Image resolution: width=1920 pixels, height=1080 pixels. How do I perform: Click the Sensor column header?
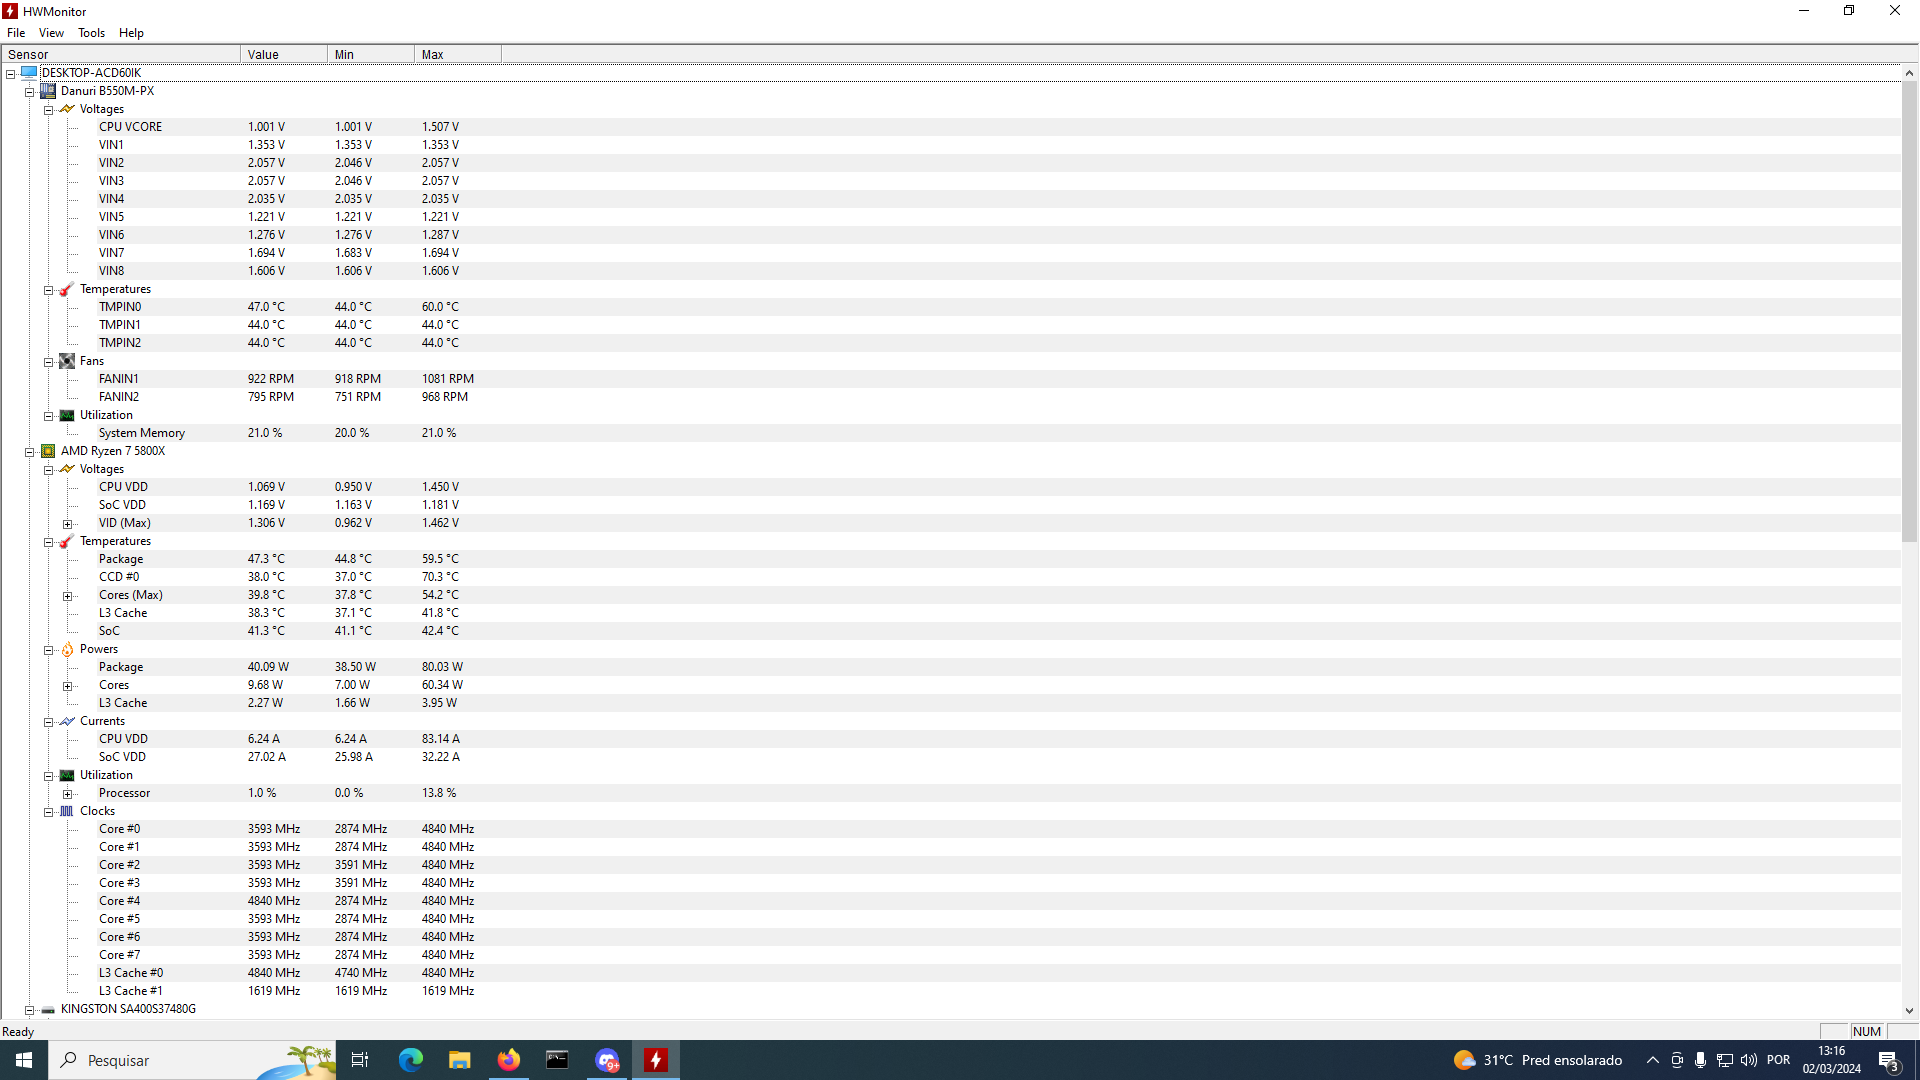(x=120, y=54)
